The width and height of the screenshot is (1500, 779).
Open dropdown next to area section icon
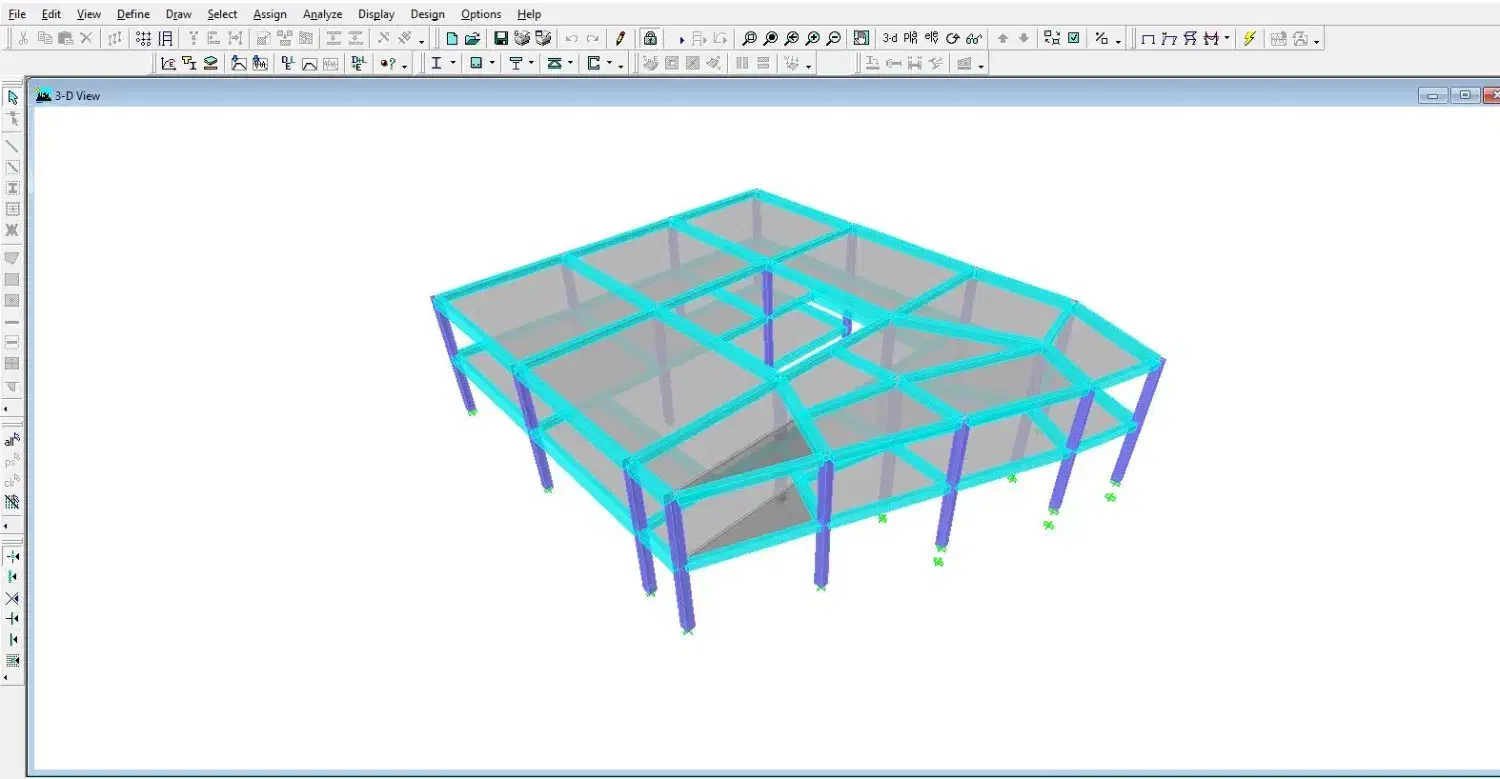click(492, 64)
